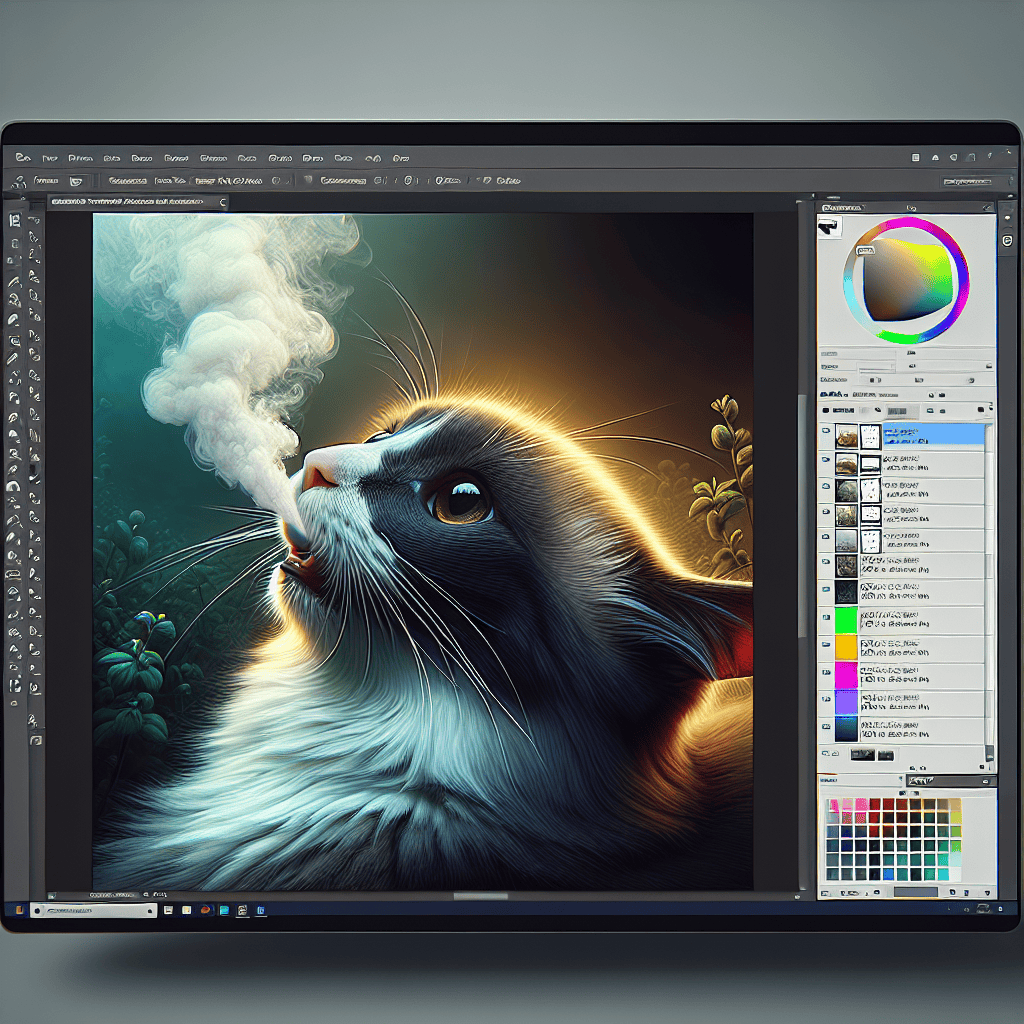The image size is (1024, 1024).
Task: Click the top icon in the collapsed right dock
Action: pyautogui.click(x=1006, y=218)
